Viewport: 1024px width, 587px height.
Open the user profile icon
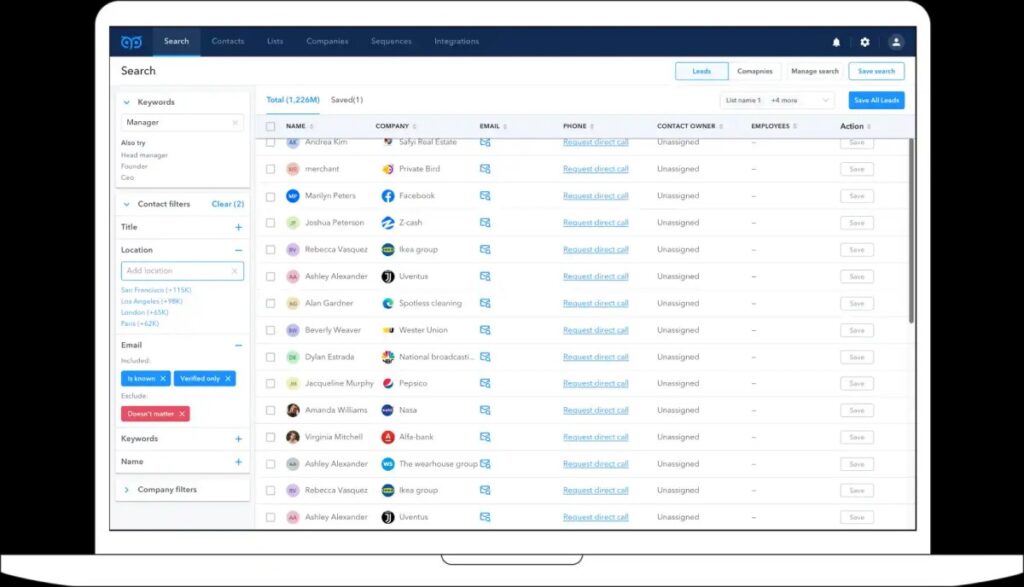click(895, 41)
